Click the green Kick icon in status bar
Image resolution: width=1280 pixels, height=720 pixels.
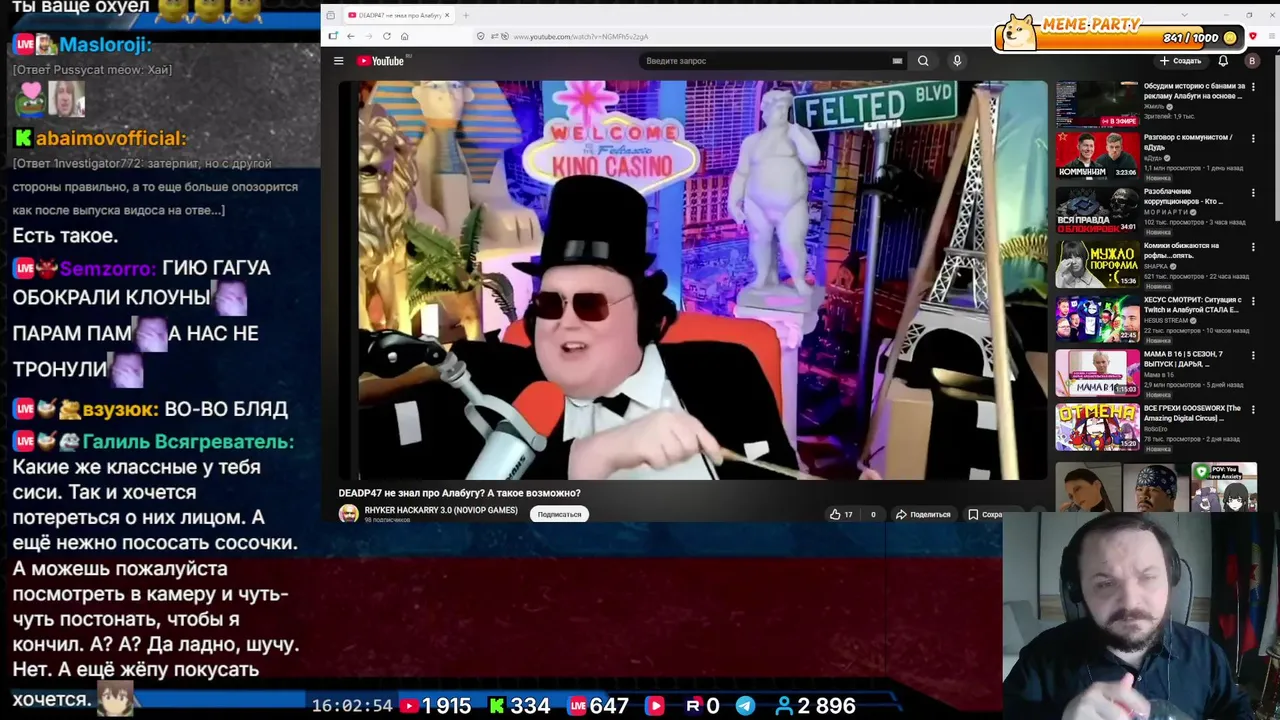497,706
